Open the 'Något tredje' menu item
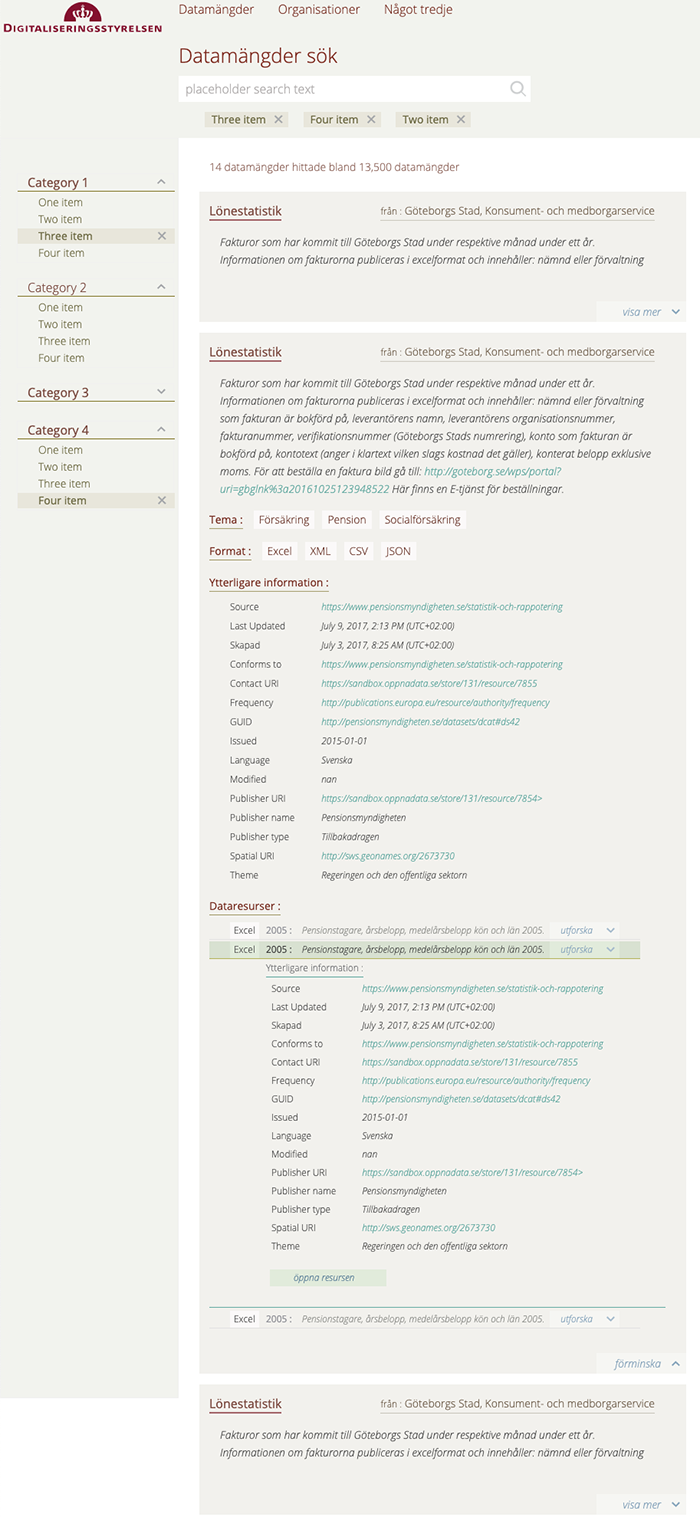Screen dimensions: 700x1527 click(418, 10)
